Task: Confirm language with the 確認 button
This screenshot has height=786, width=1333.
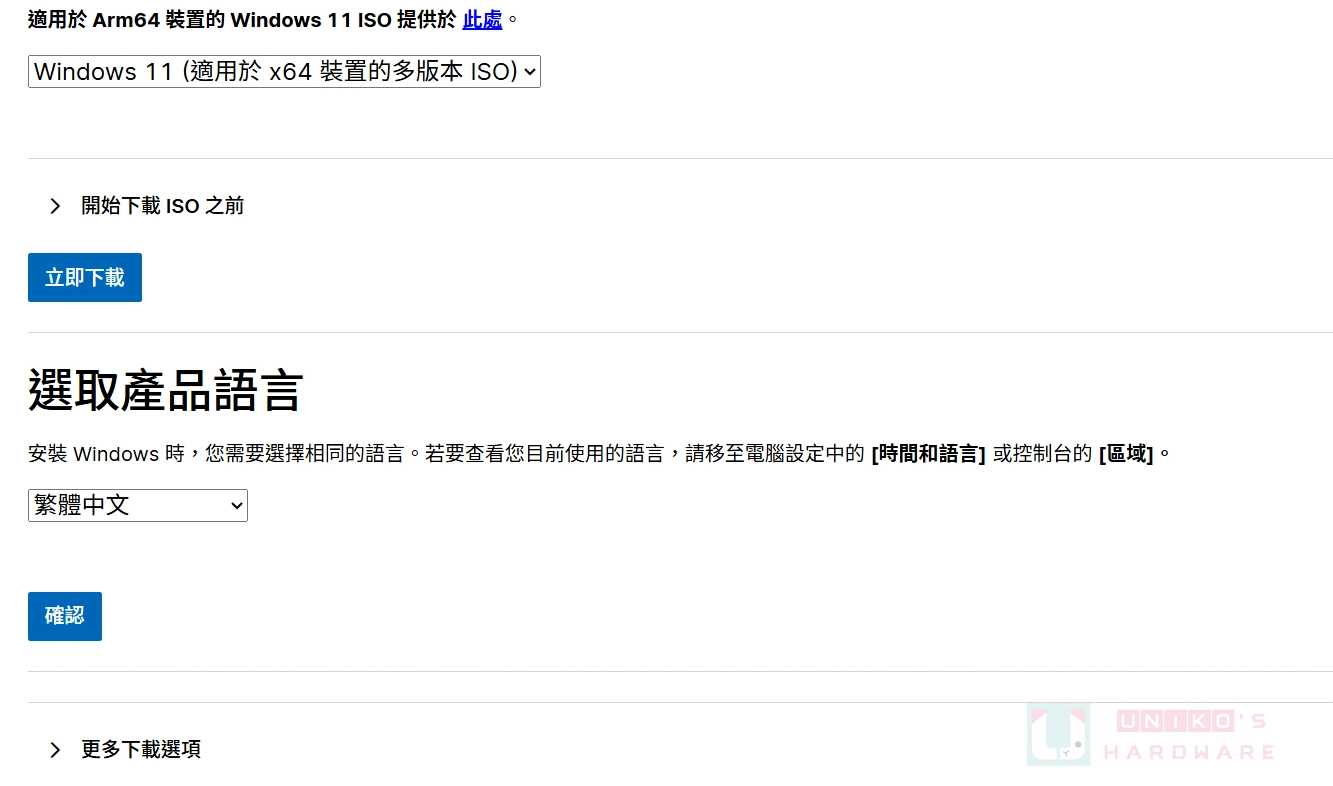Action: [65, 616]
